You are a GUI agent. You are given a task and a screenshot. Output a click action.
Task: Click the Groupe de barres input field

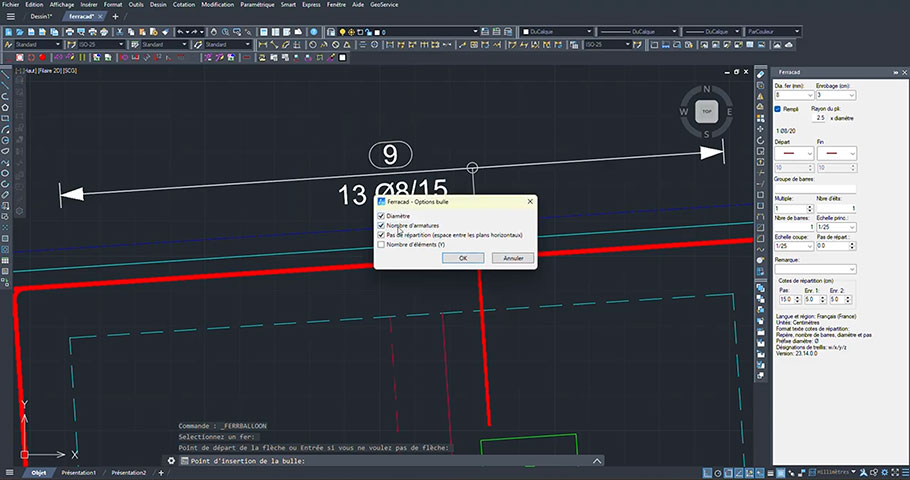point(815,189)
